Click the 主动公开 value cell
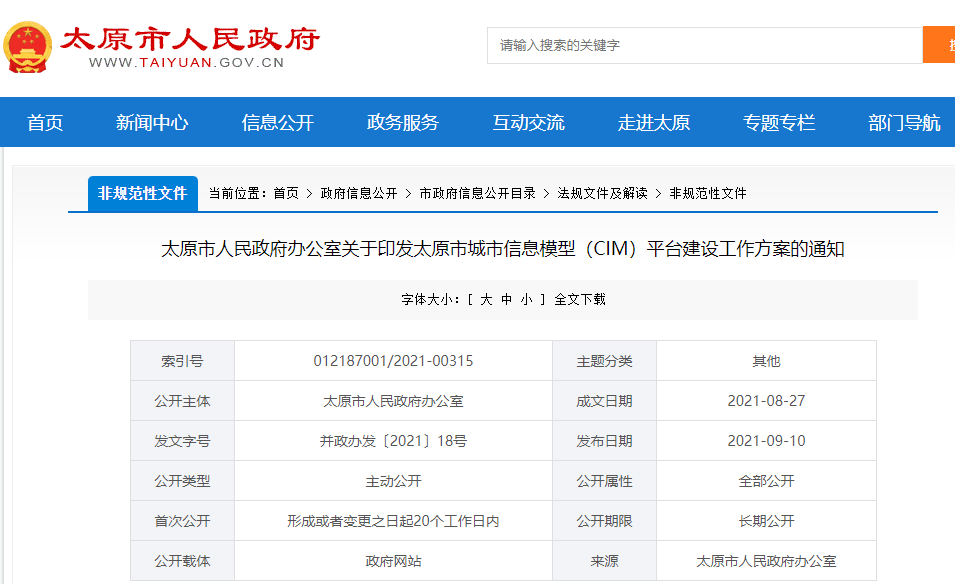Screen dimensions: 955x584 [x=393, y=481]
